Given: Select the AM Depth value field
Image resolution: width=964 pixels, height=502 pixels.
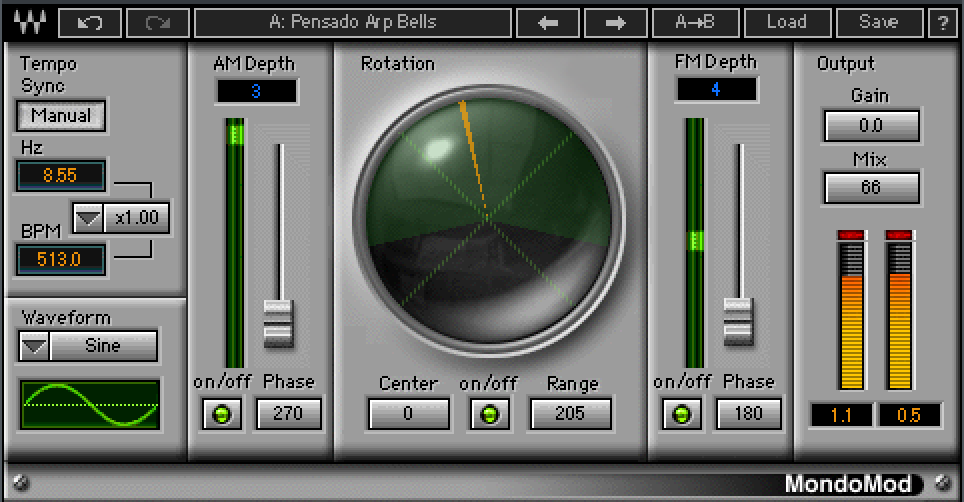Looking at the screenshot, I should click(256, 92).
